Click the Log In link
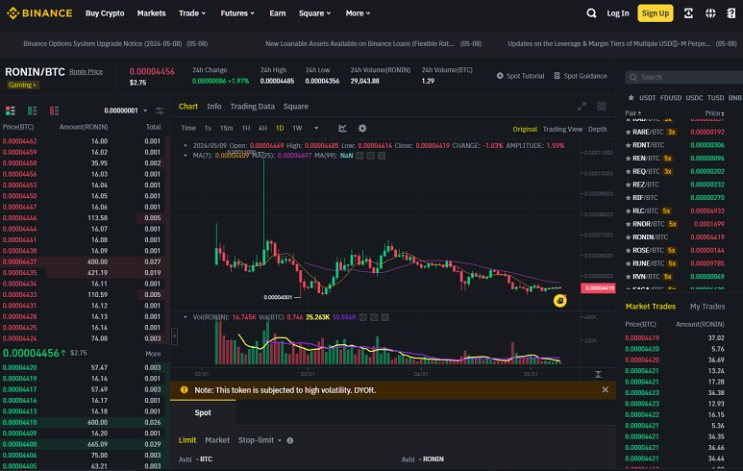743x471 pixels. pyautogui.click(x=618, y=13)
